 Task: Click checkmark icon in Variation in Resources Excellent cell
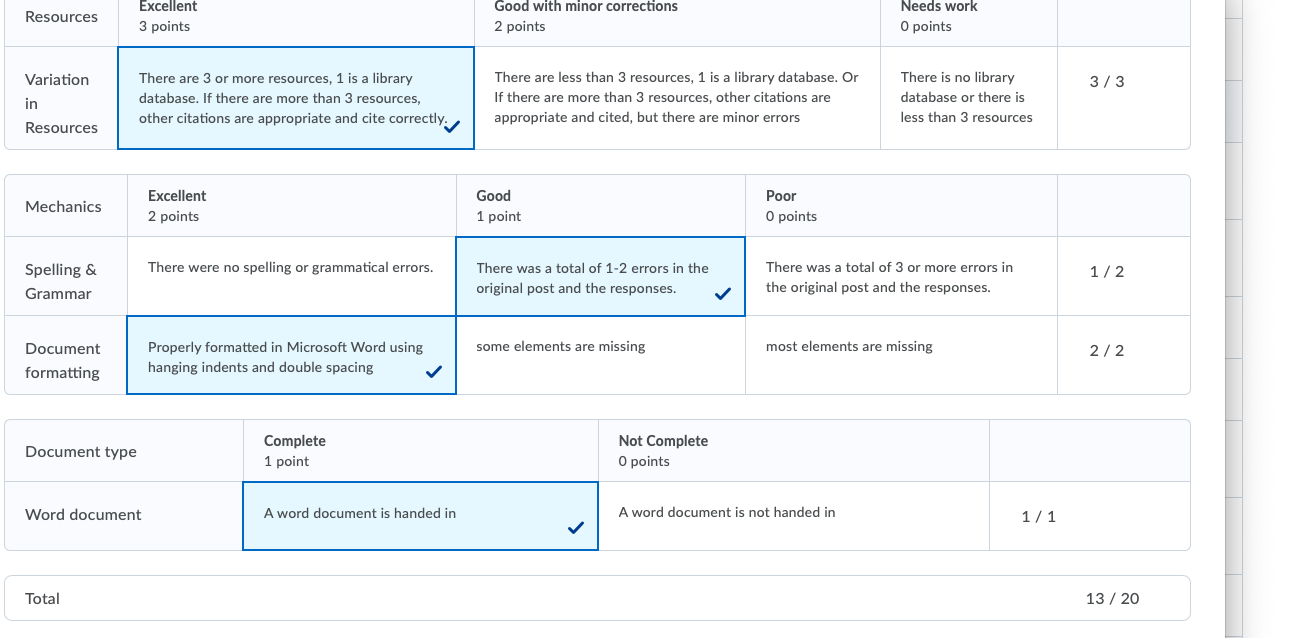(x=452, y=127)
